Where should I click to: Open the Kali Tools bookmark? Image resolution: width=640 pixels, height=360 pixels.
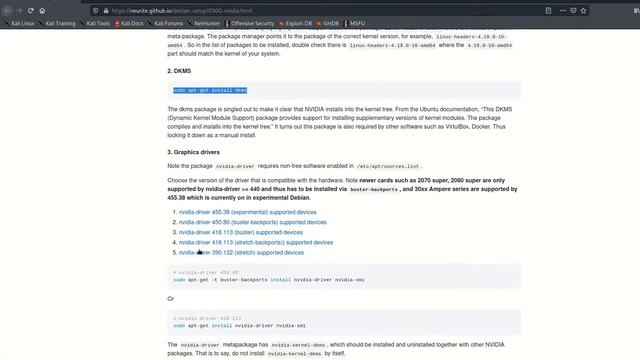click(x=95, y=23)
